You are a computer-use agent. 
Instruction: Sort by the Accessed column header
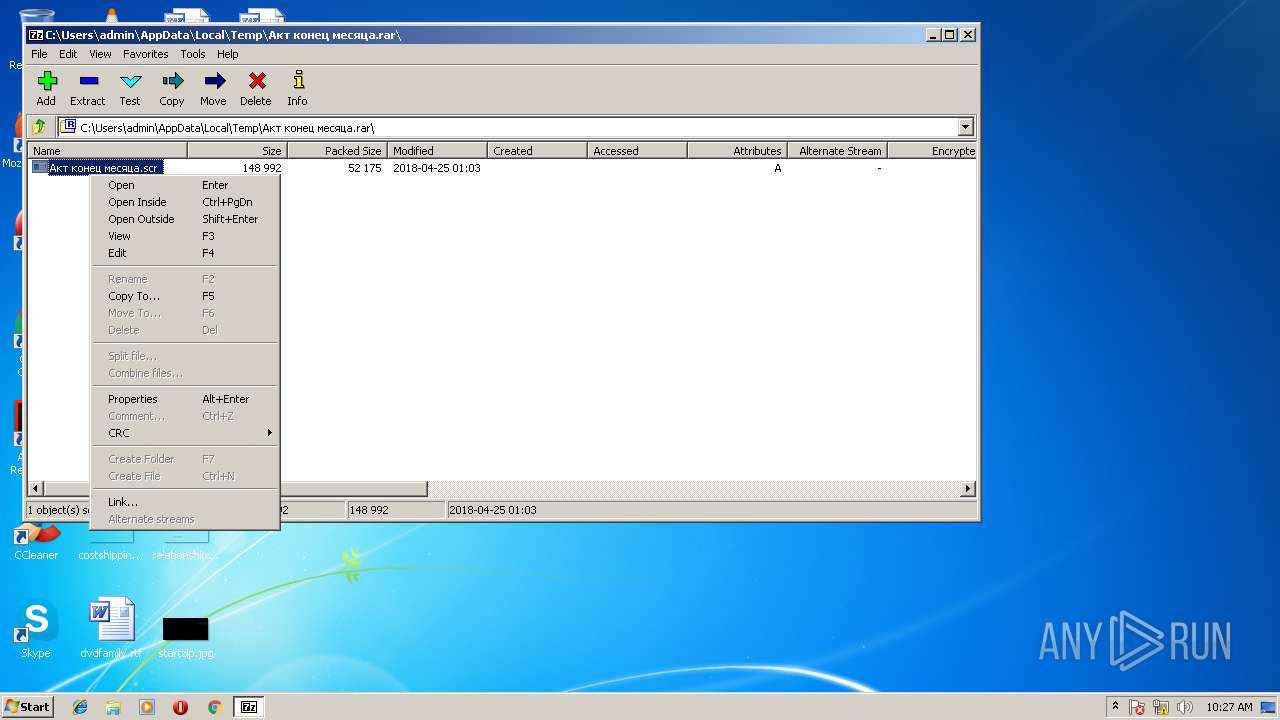(x=637, y=151)
